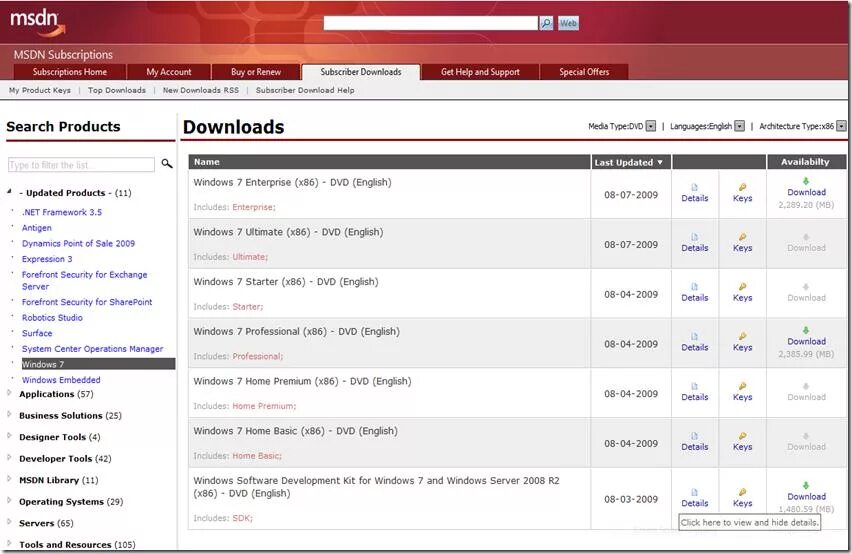This screenshot has height=554, width=852.
Task: View Keys for Windows 7 Starter
Action: pyautogui.click(x=742, y=293)
